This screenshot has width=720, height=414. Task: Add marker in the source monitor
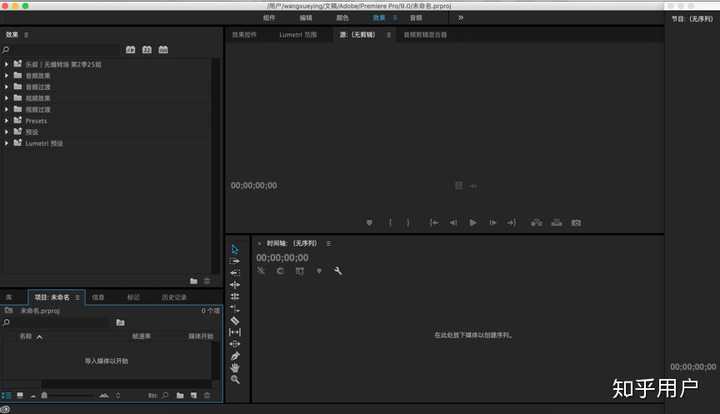point(369,223)
